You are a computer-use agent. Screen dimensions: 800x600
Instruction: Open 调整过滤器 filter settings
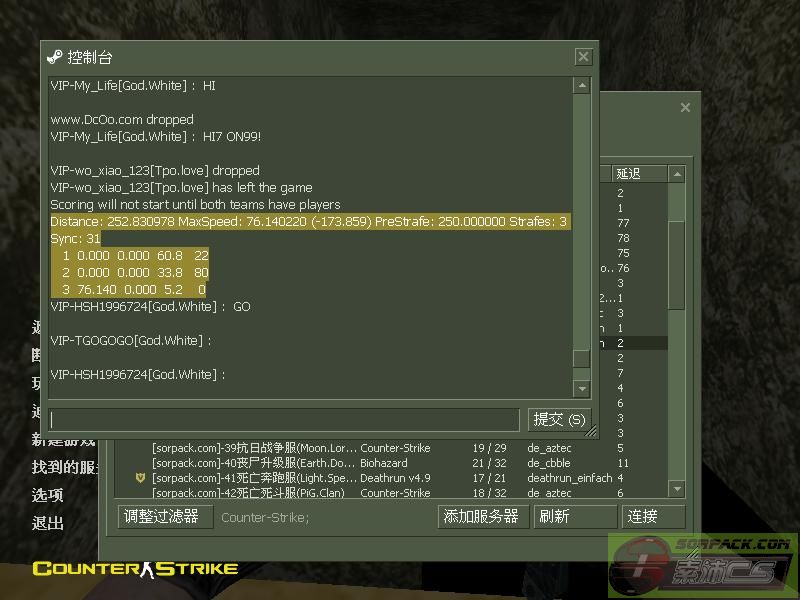click(x=164, y=516)
